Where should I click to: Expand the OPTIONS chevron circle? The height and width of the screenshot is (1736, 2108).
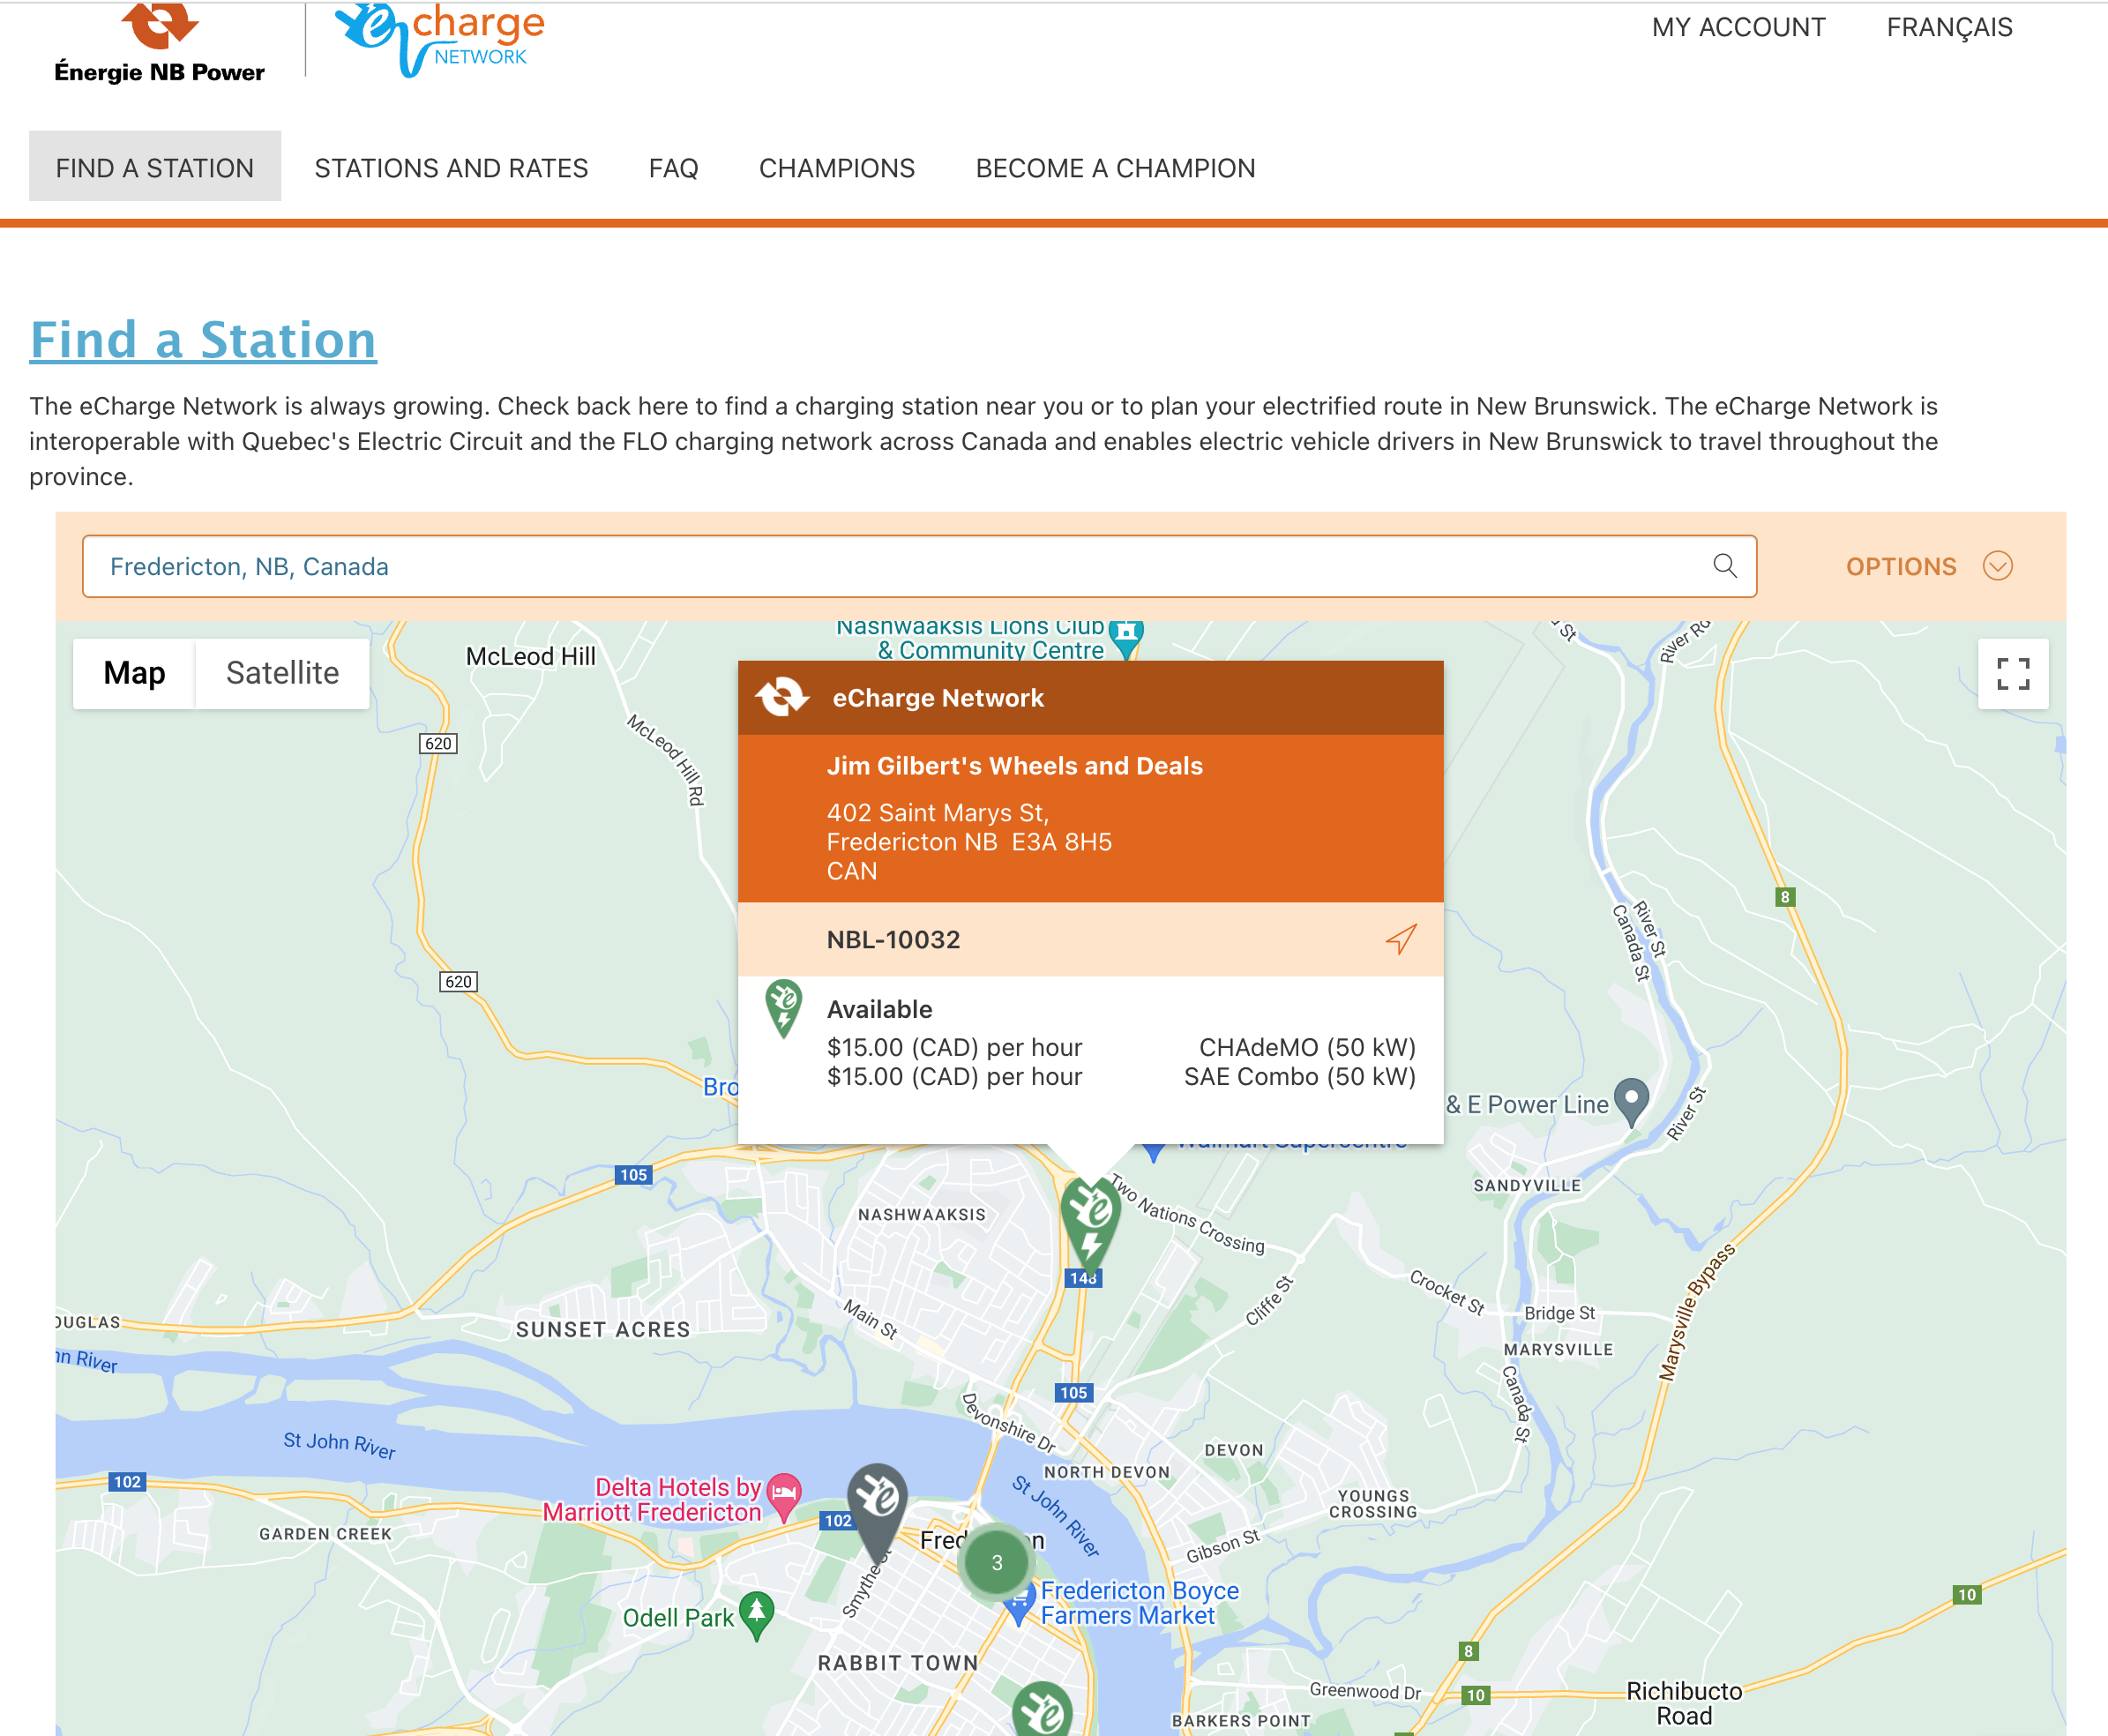[x=1997, y=566]
